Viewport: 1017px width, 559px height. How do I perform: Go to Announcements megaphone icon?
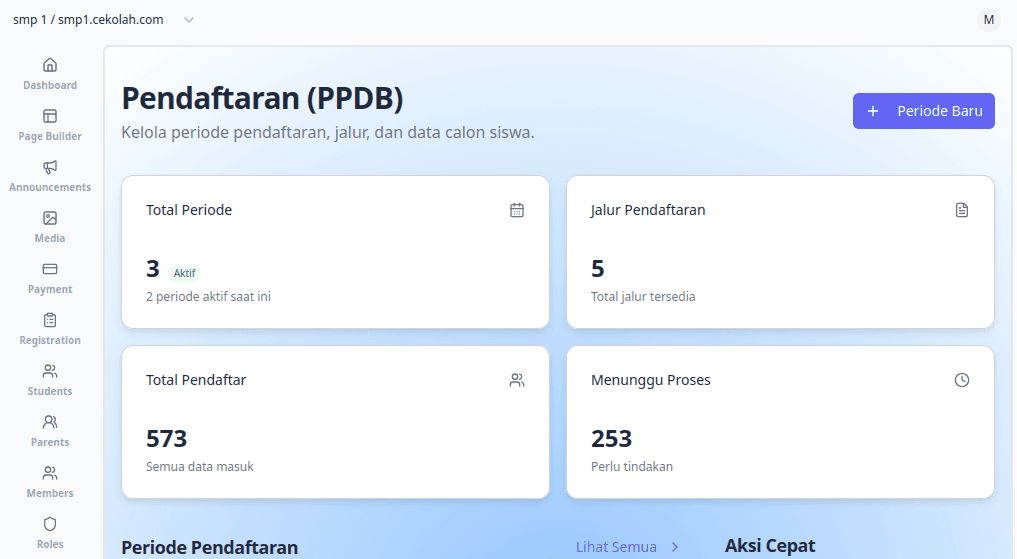coord(50,167)
